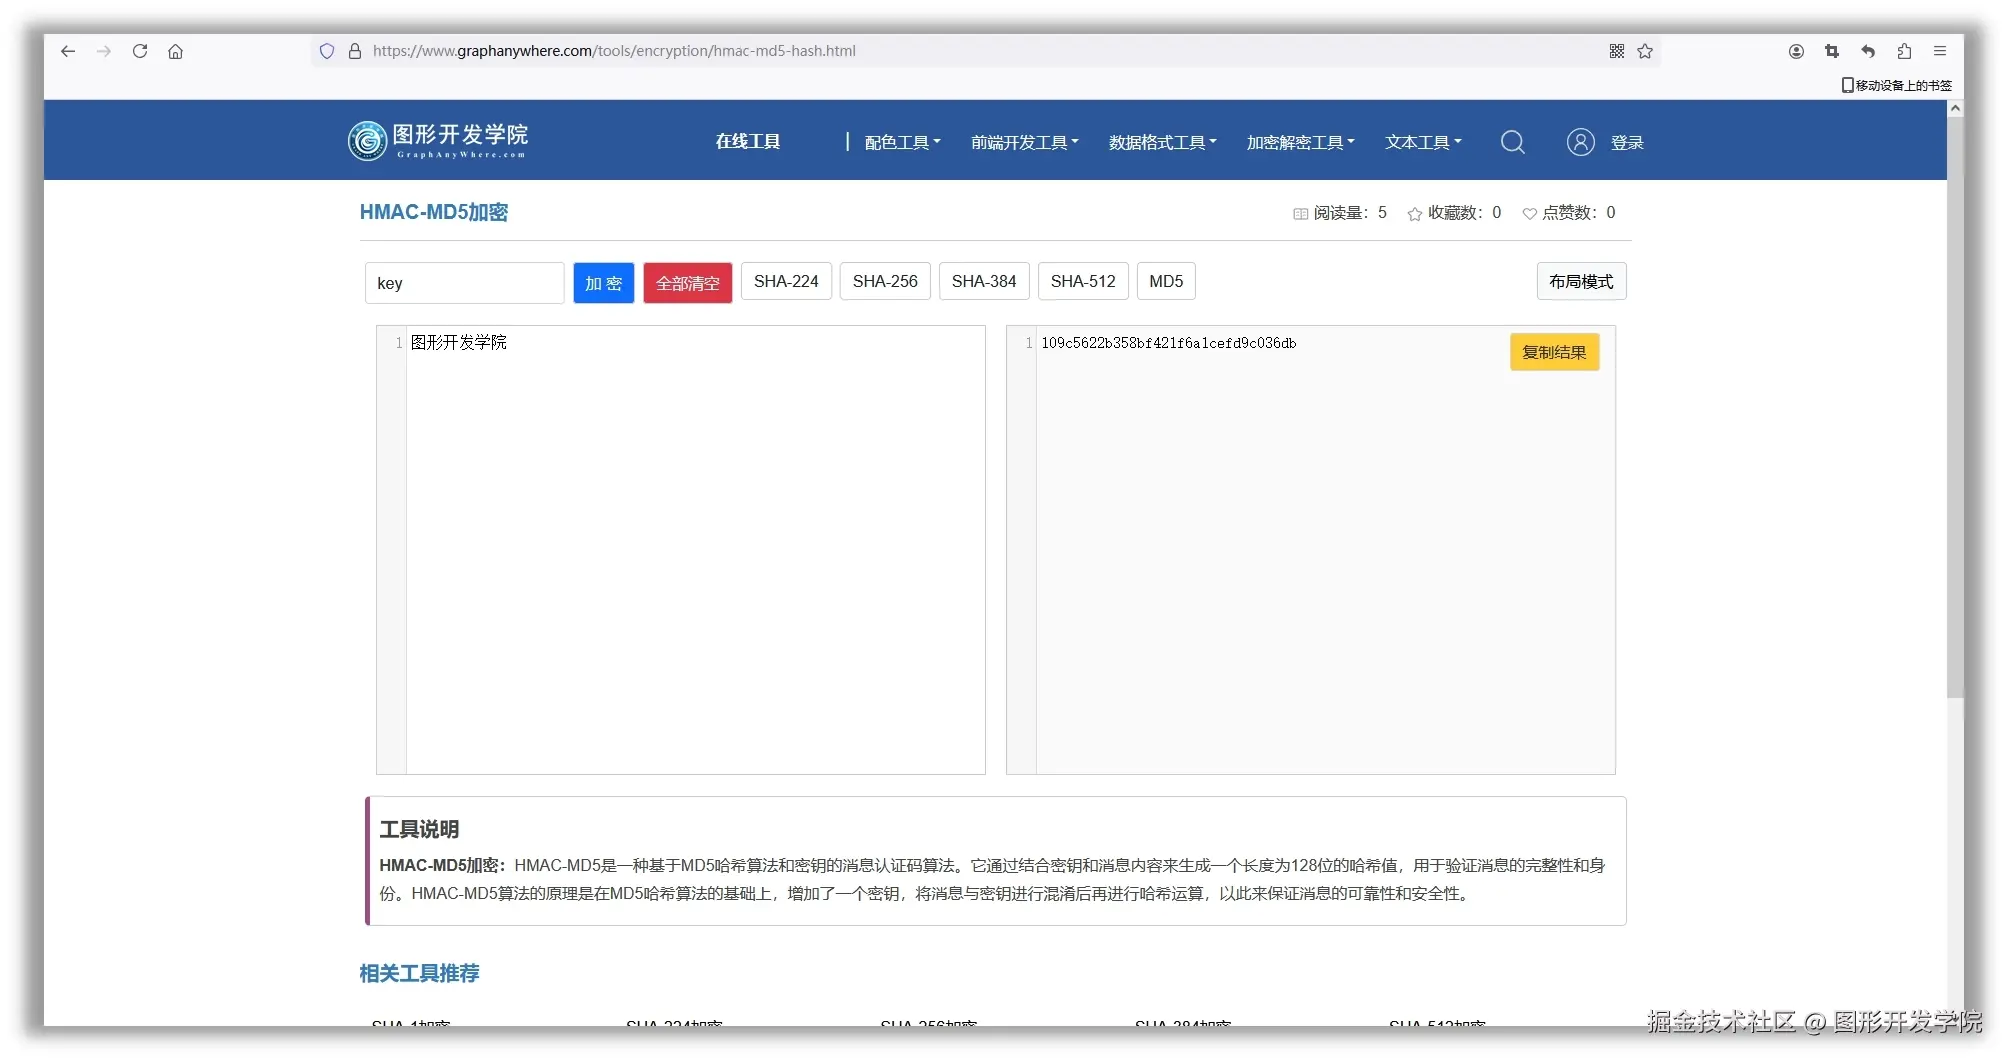Image resolution: width=2010 pixels, height=1063 pixels.
Task: Click the user account avatar icon before 登录
Action: [1579, 141]
